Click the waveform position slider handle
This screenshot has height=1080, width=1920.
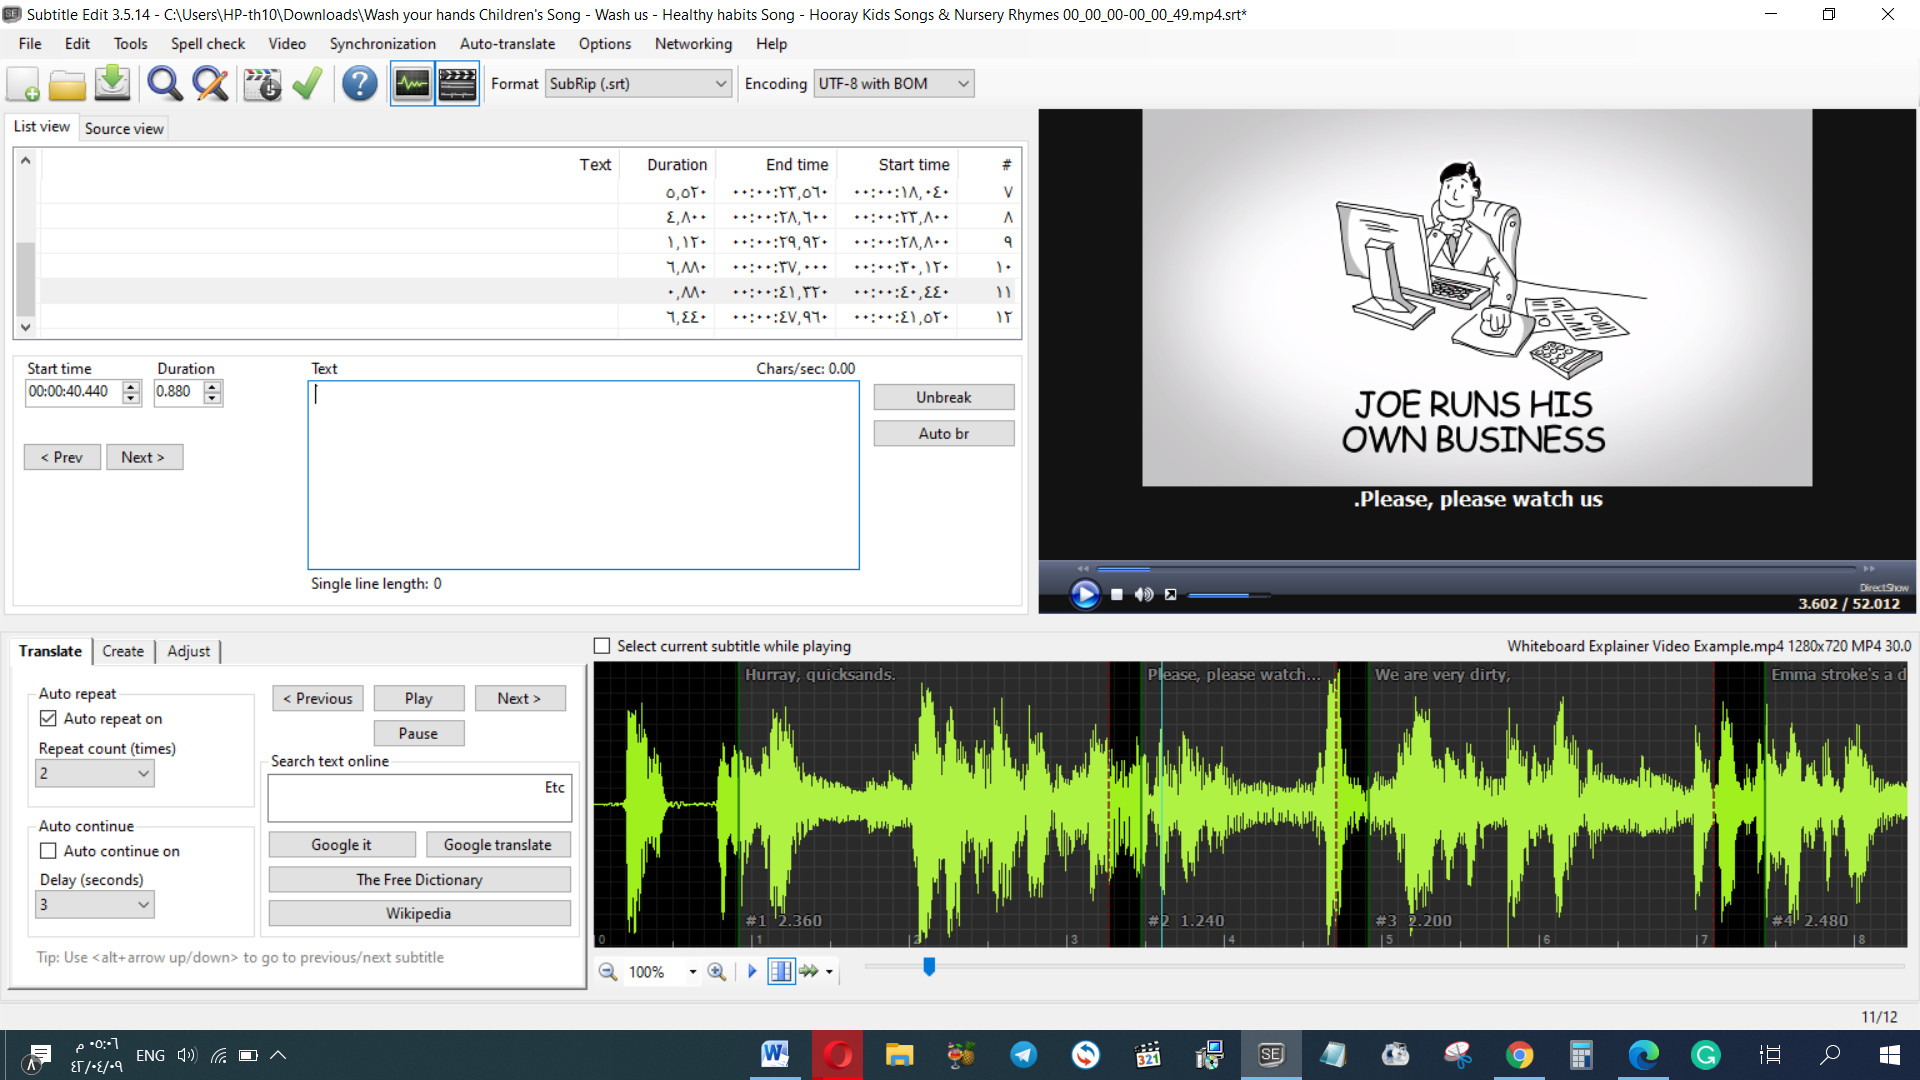[x=929, y=966]
